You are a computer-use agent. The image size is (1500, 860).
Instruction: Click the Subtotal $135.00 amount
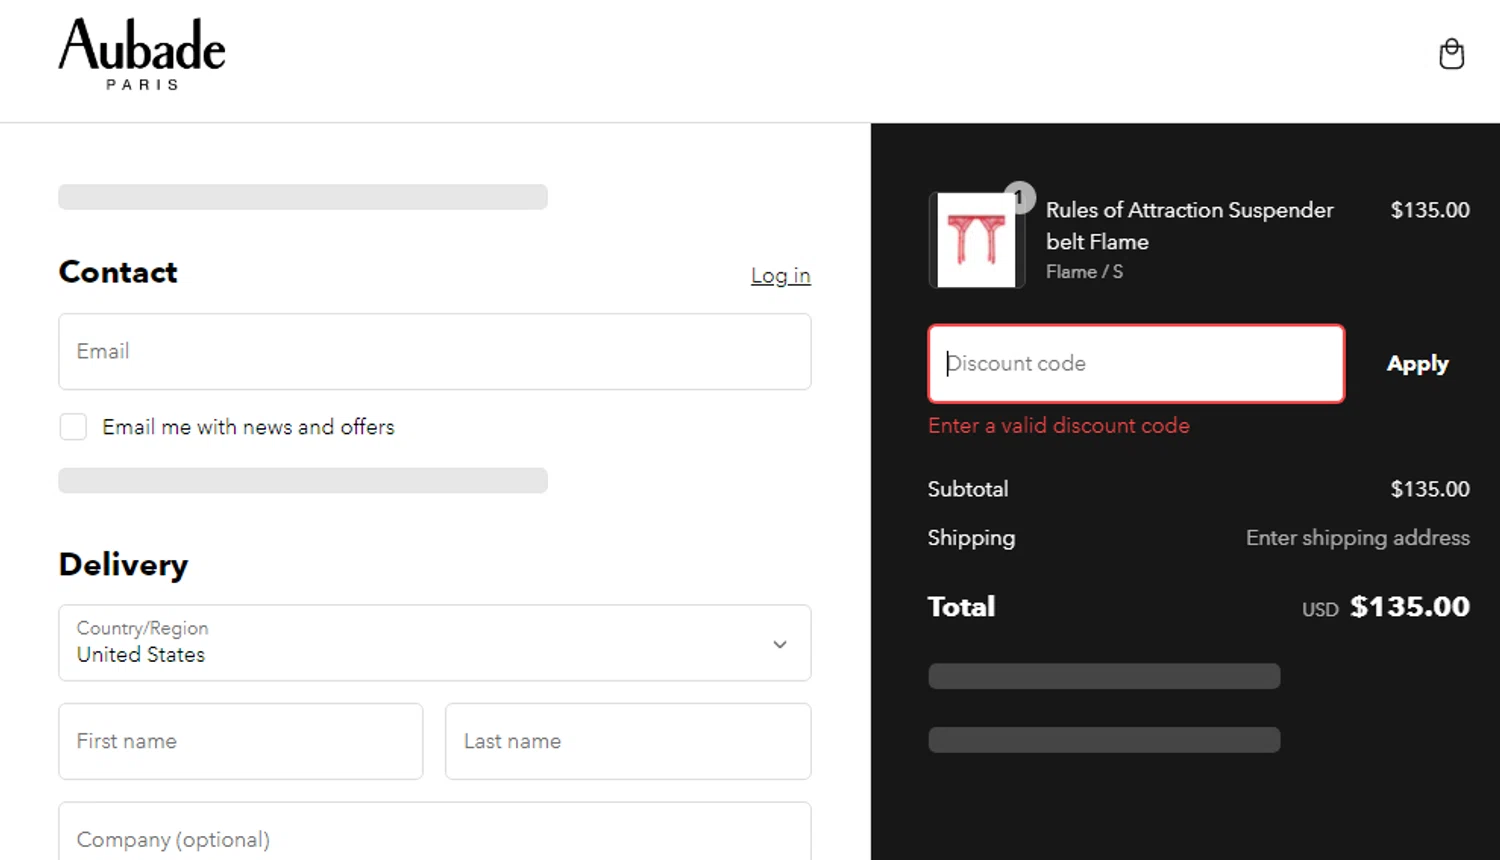(1430, 489)
